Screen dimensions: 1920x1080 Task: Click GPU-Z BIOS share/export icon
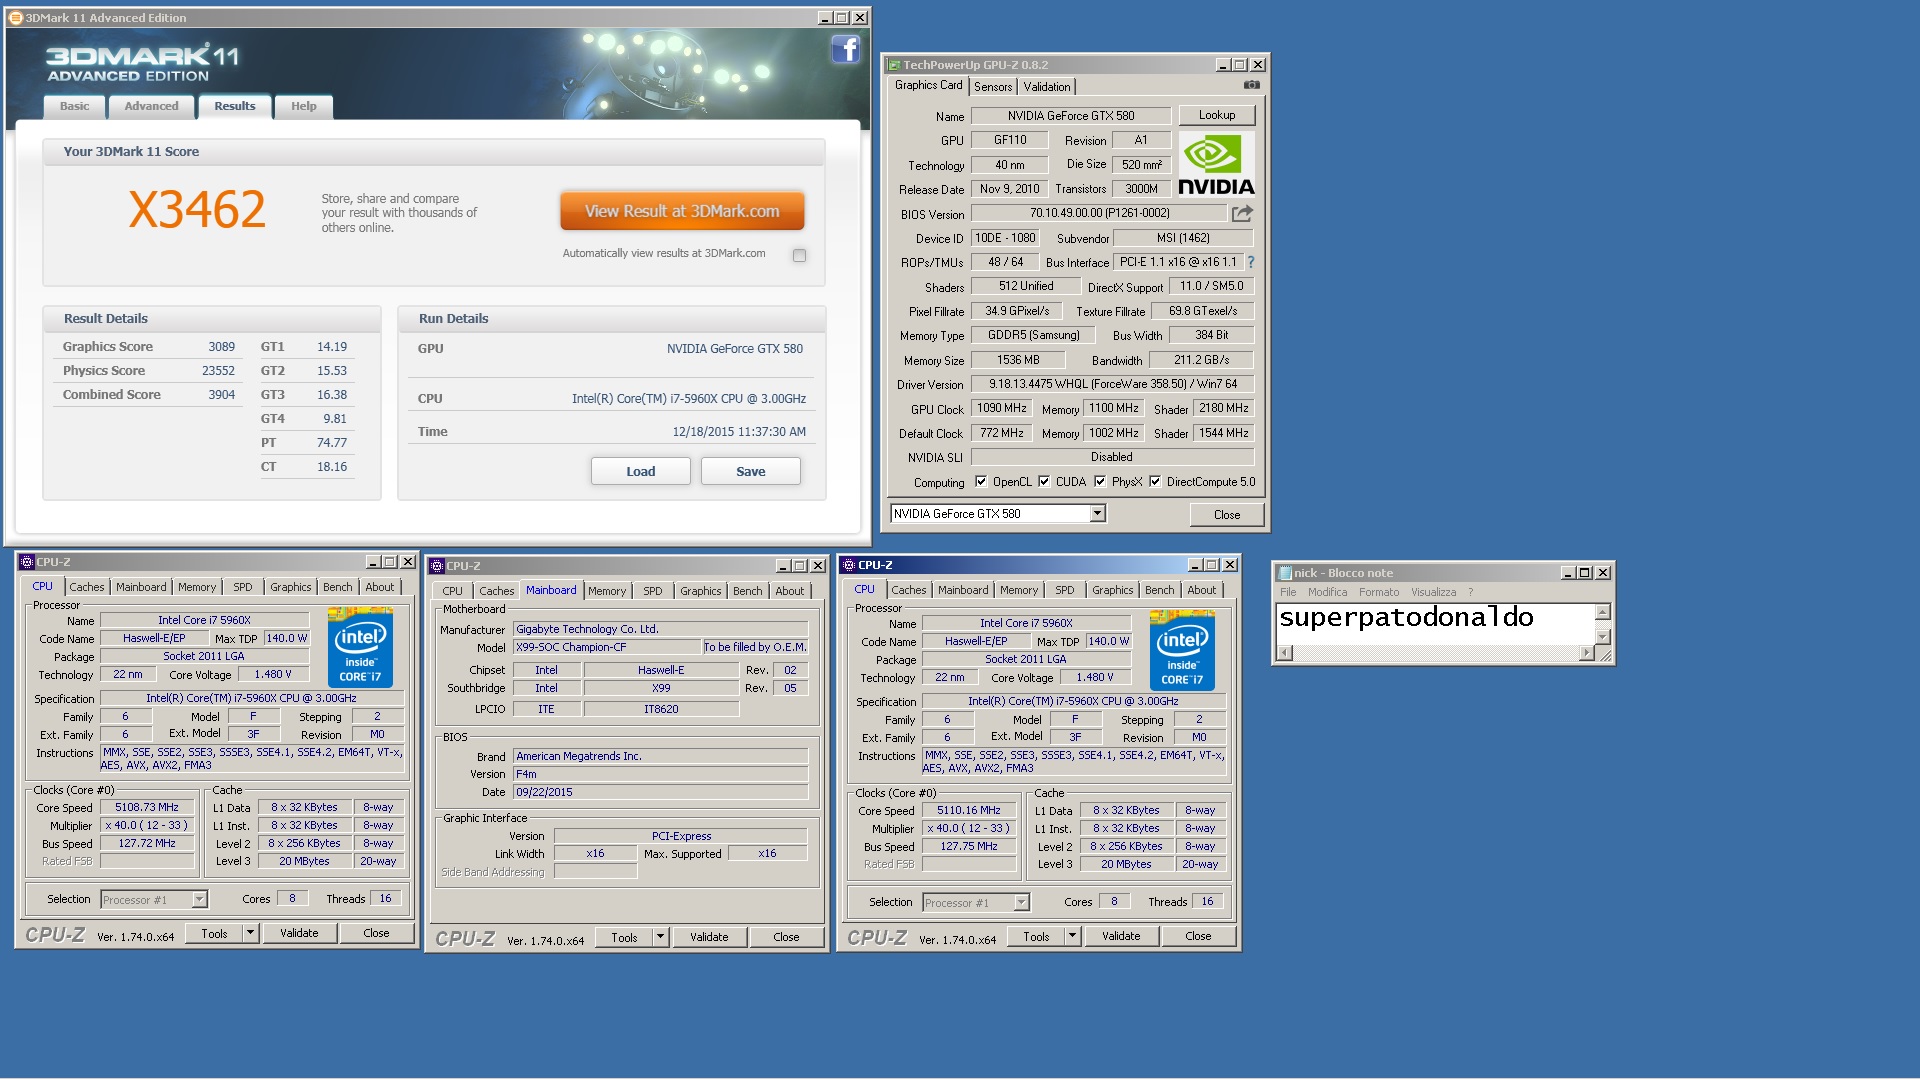coord(1242,213)
